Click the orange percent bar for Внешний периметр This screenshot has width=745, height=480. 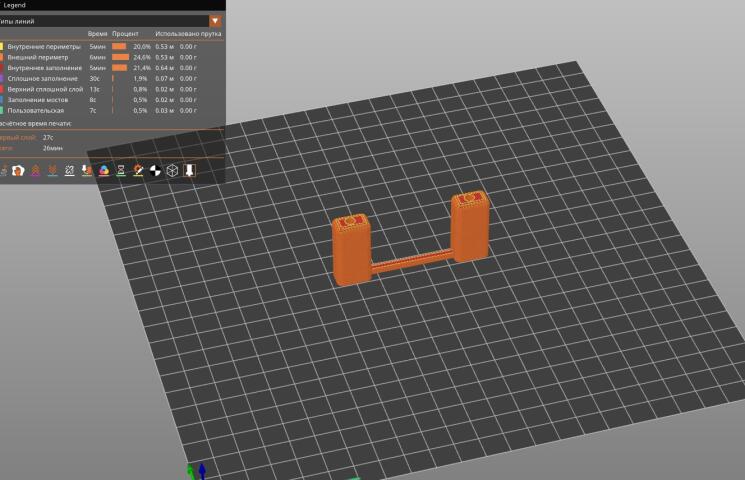[120, 57]
